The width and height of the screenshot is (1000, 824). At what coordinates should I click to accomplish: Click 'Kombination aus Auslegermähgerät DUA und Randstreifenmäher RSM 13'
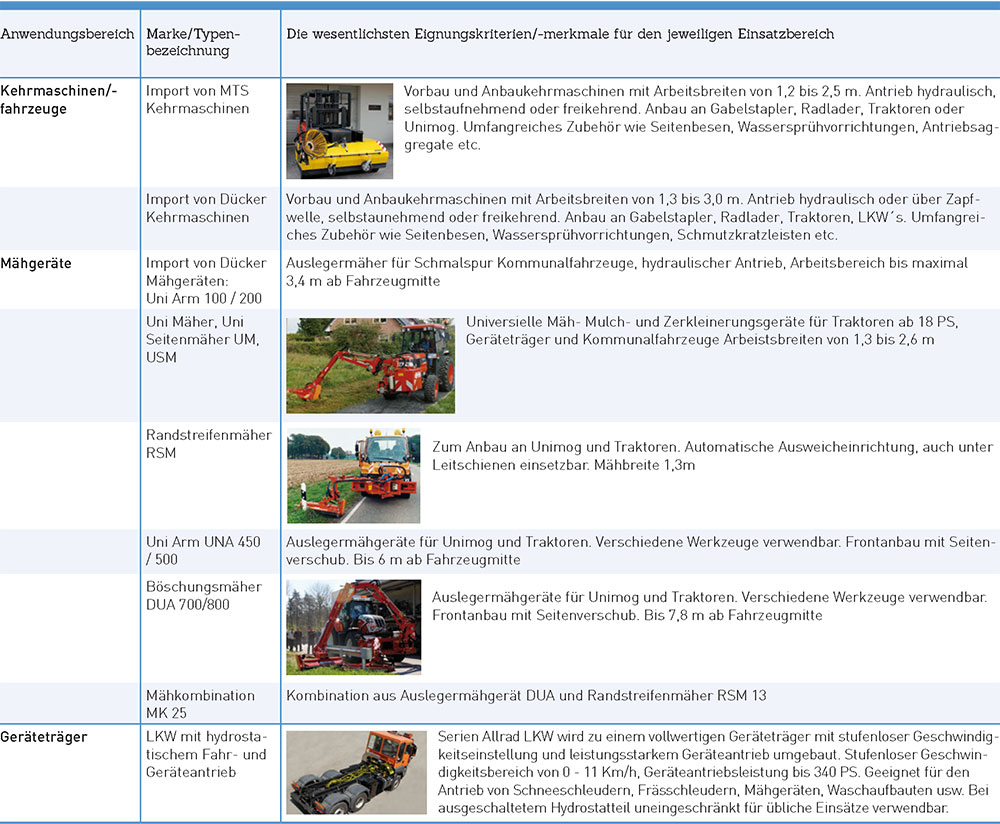526,696
